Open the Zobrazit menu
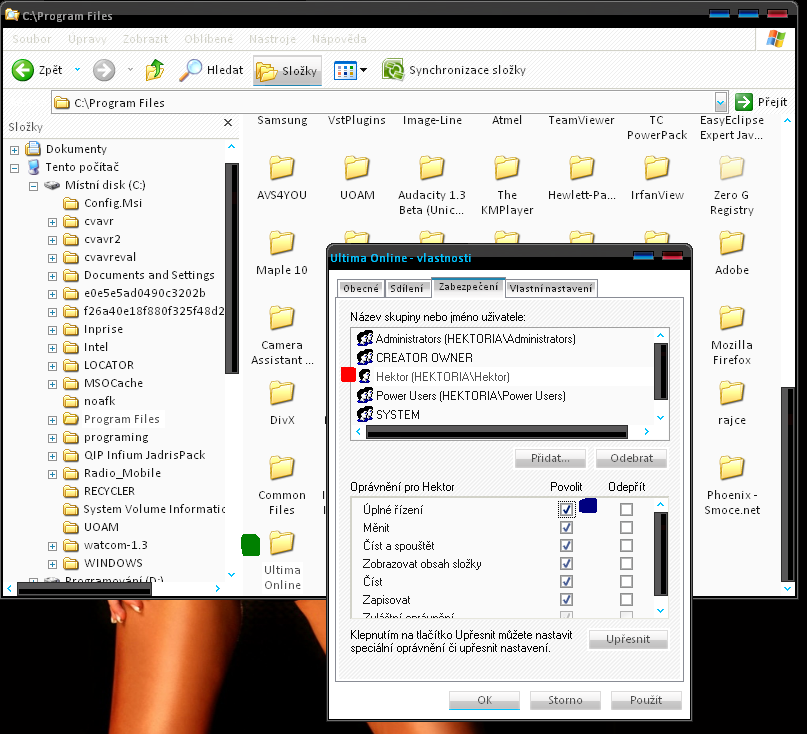Image resolution: width=807 pixels, height=734 pixels. pos(145,39)
